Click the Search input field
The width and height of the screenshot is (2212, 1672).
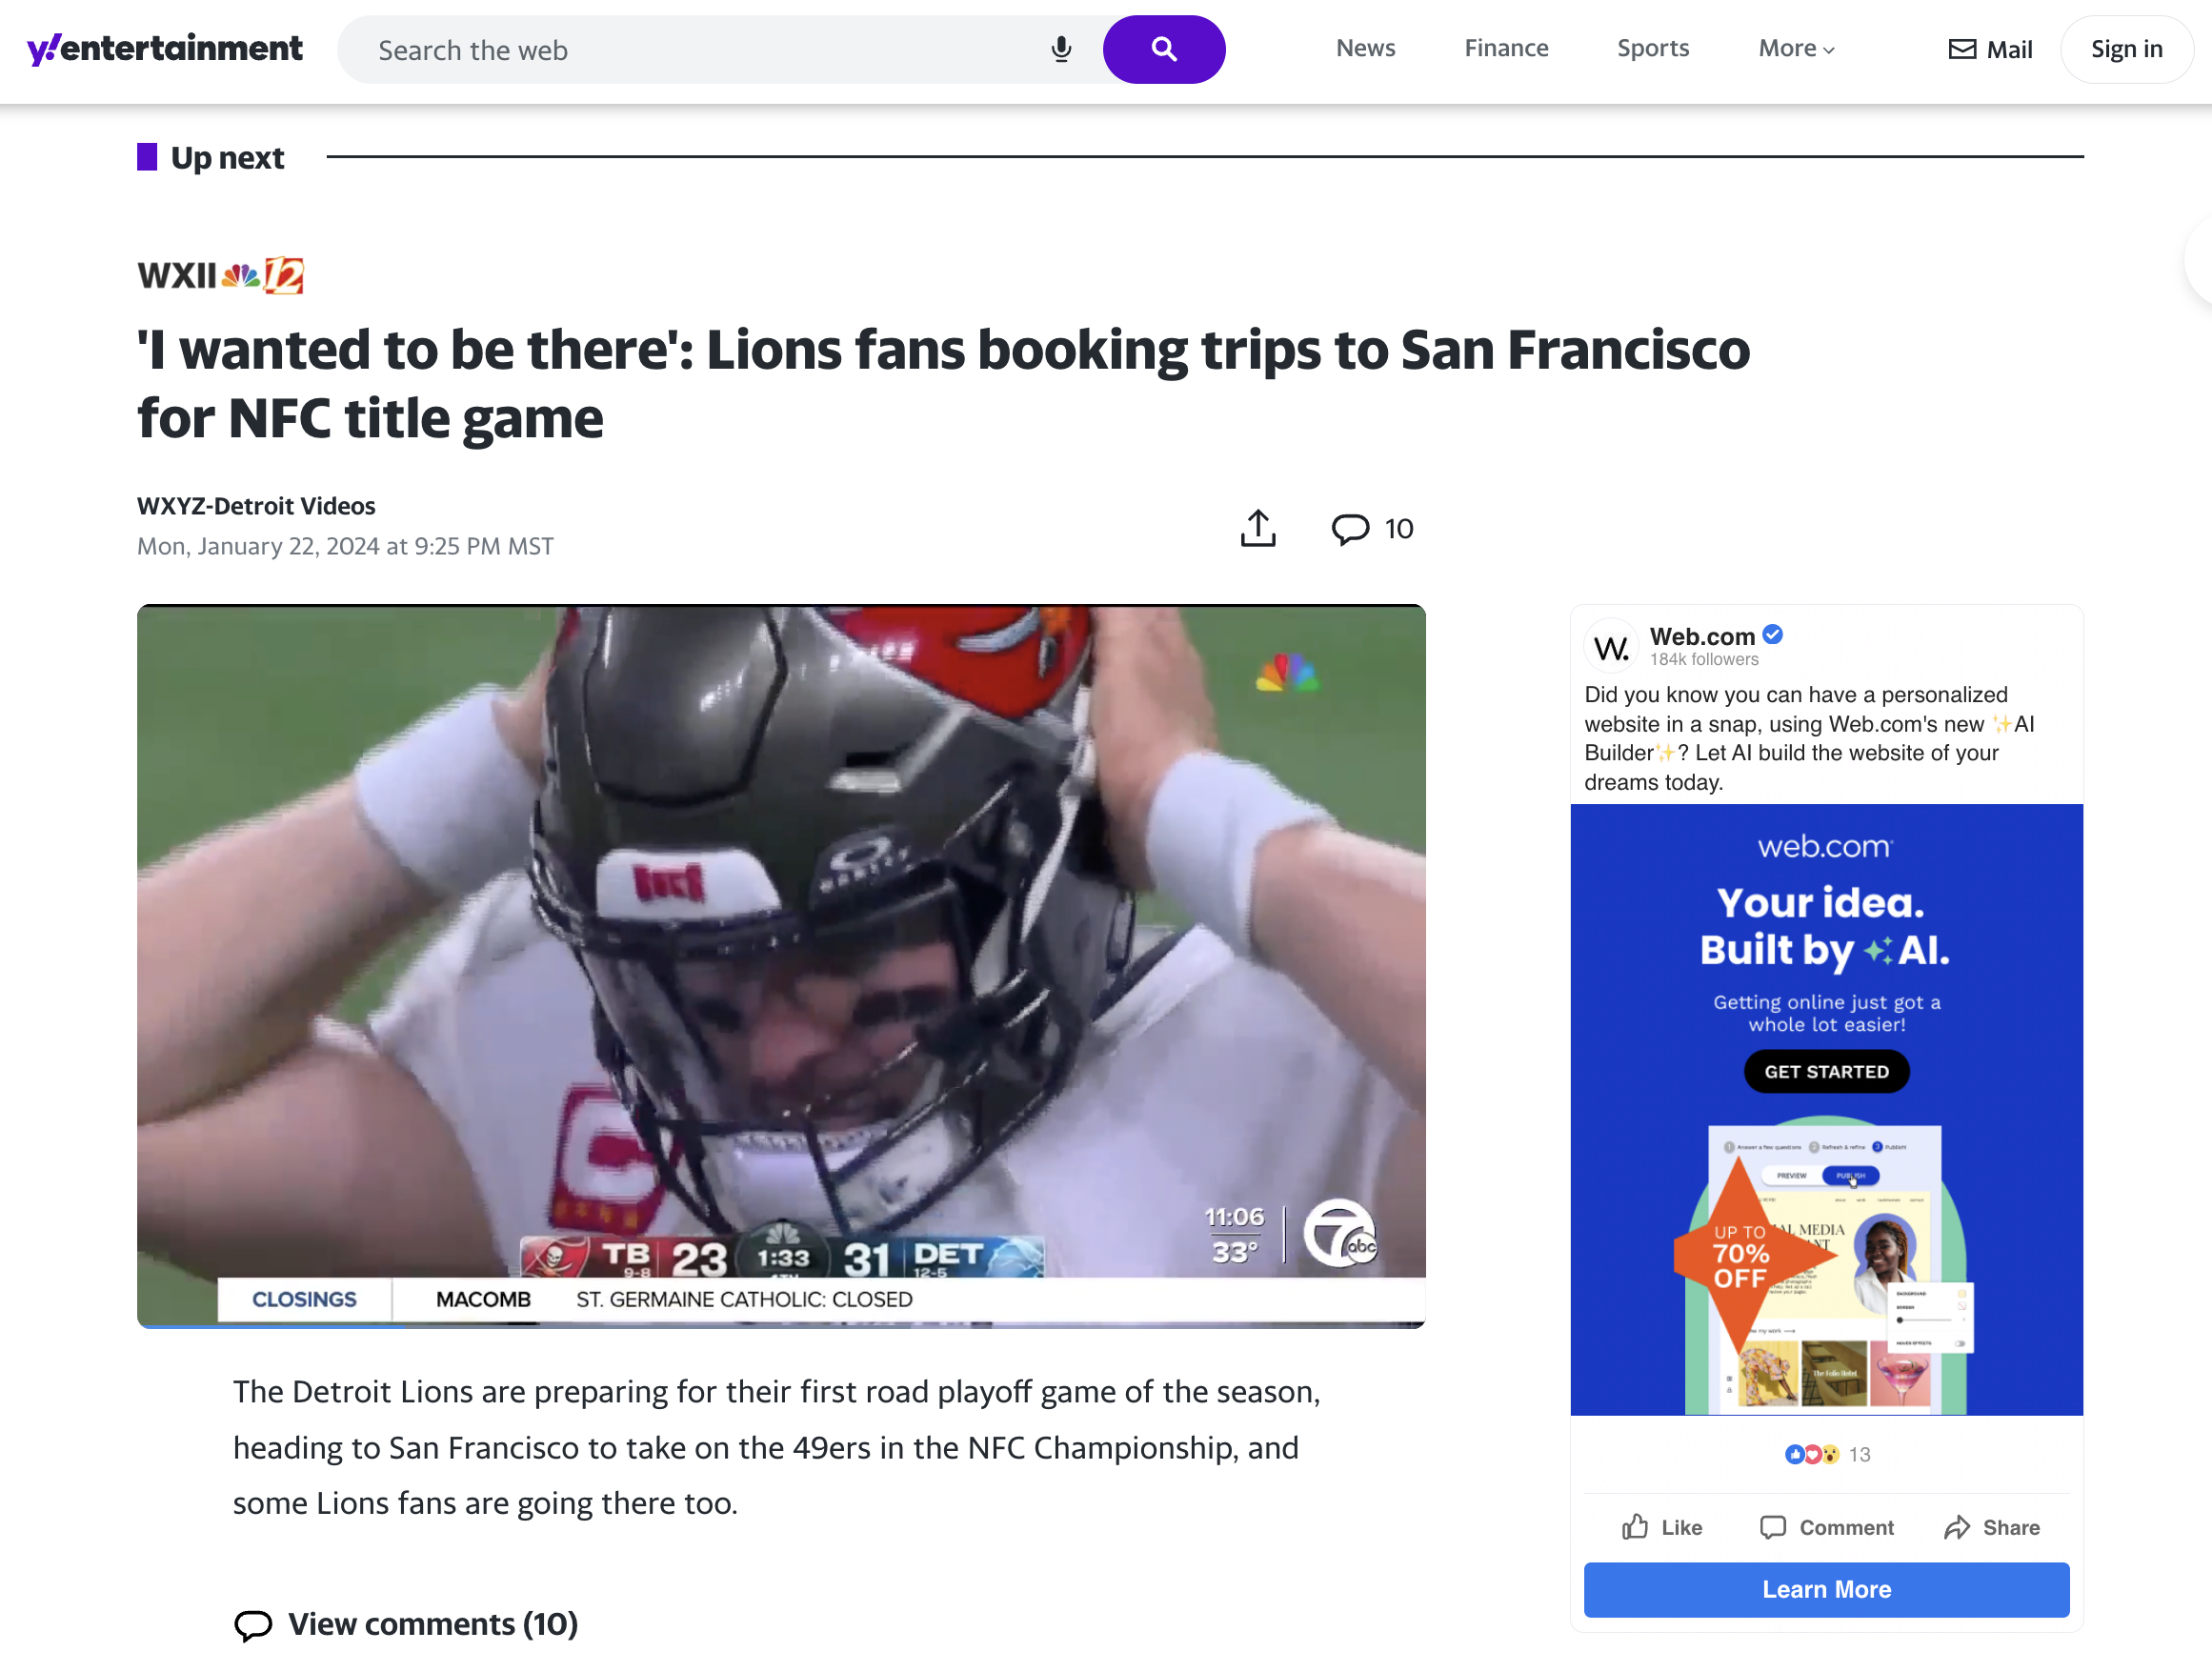(700, 50)
